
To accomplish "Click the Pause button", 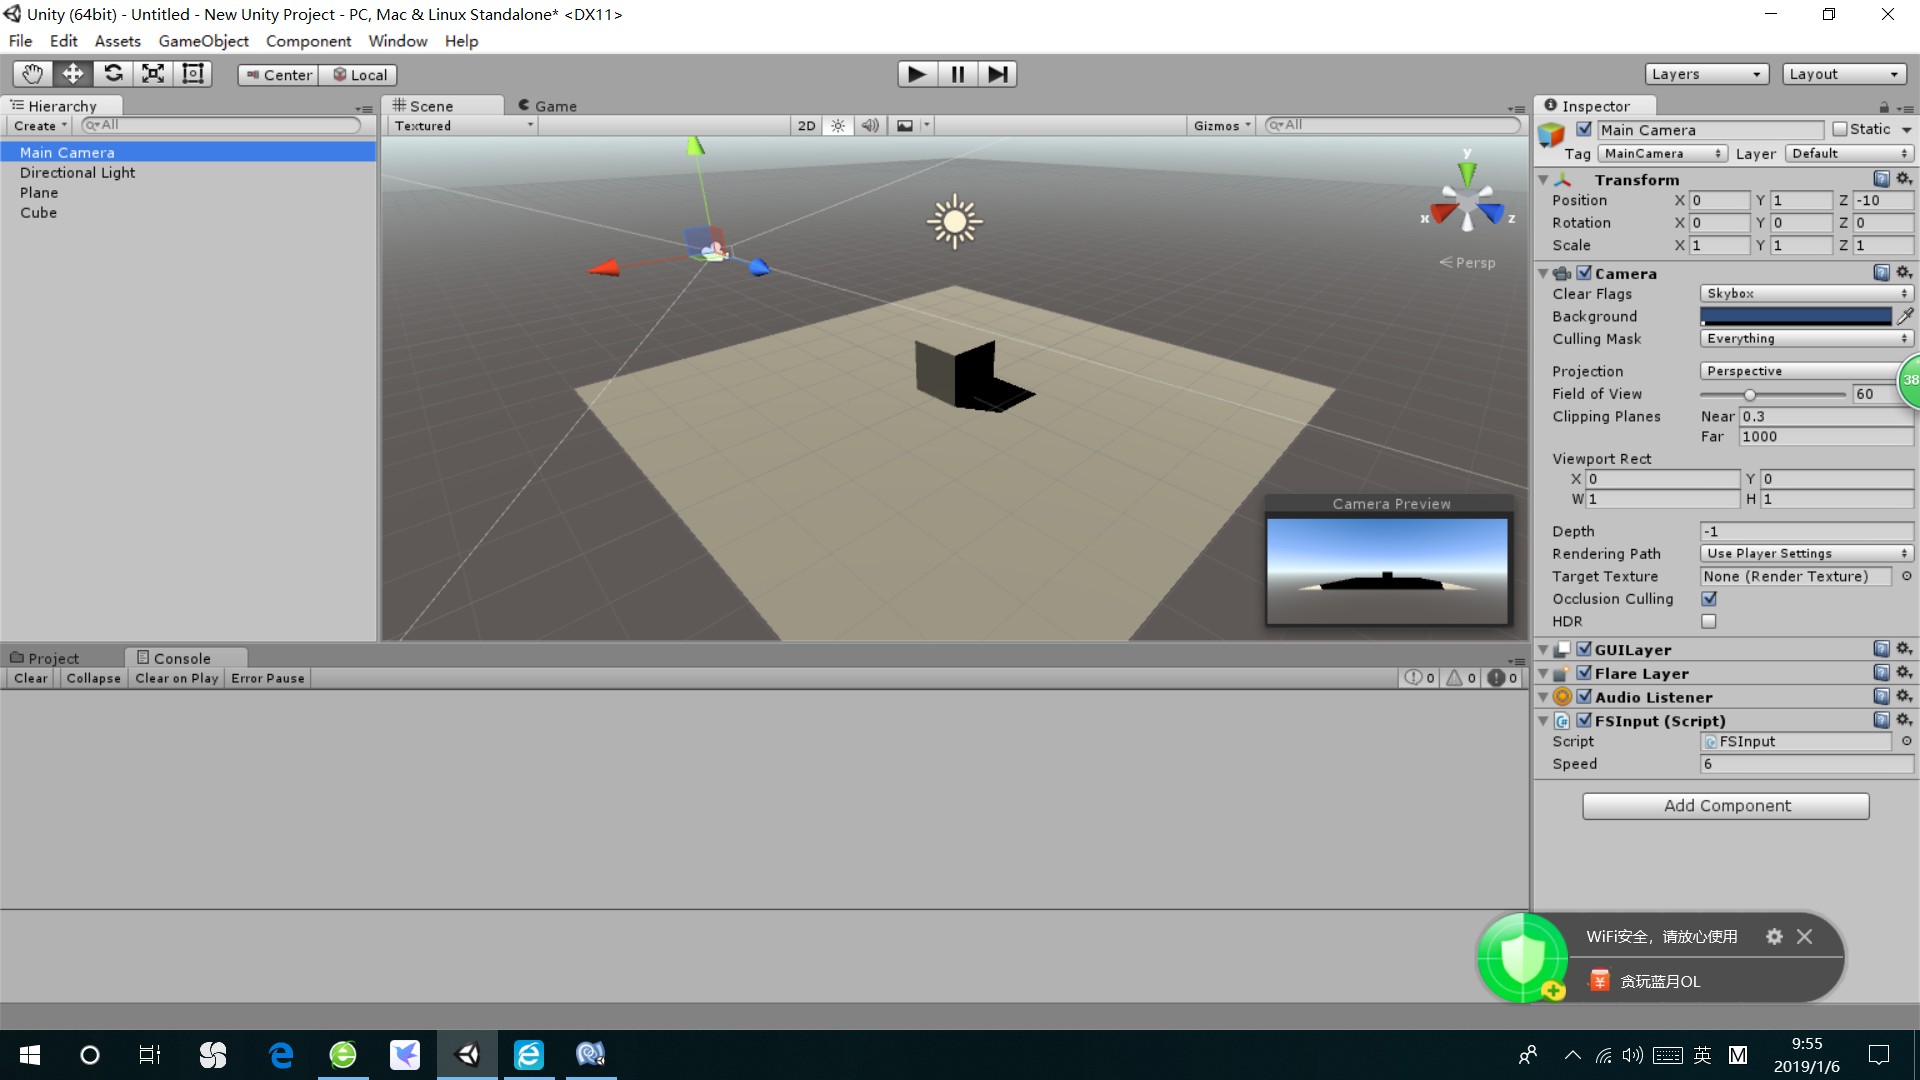I will [957, 73].
